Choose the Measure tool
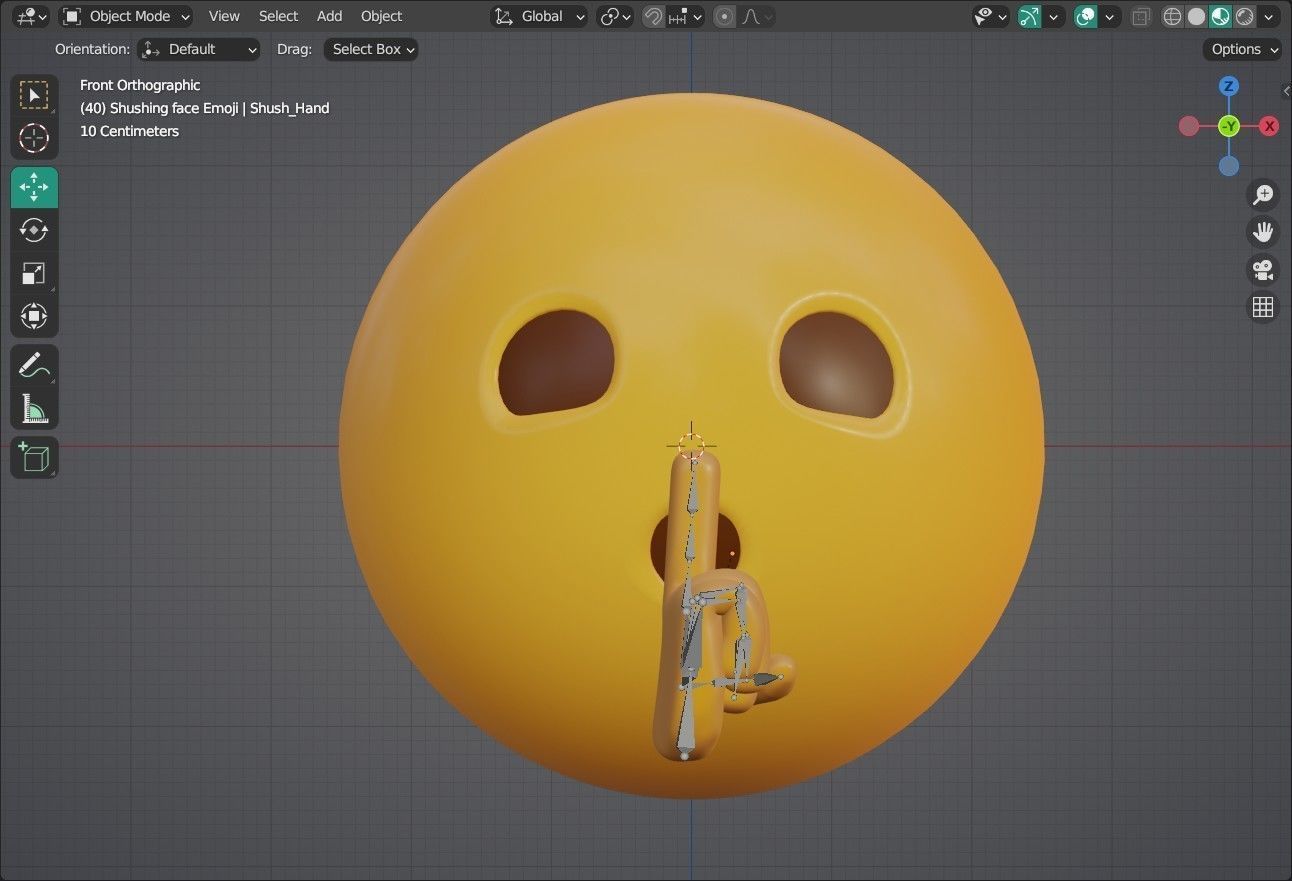This screenshot has width=1292, height=881. pyautogui.click(x=34, y=408)
